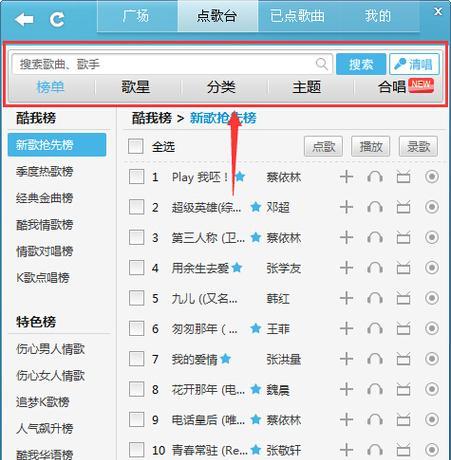Listen to 我的爱情 with headphone icon
The width and height of the screenshot is (451, 460).
coord(375,359)
